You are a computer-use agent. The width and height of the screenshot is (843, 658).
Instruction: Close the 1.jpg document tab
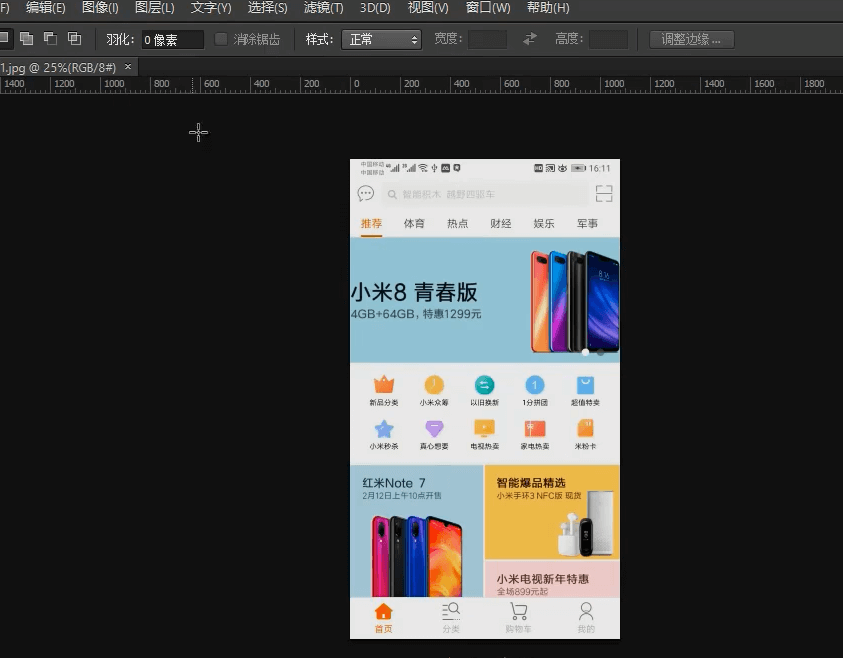pyautogui.click(x=128, y=67)
